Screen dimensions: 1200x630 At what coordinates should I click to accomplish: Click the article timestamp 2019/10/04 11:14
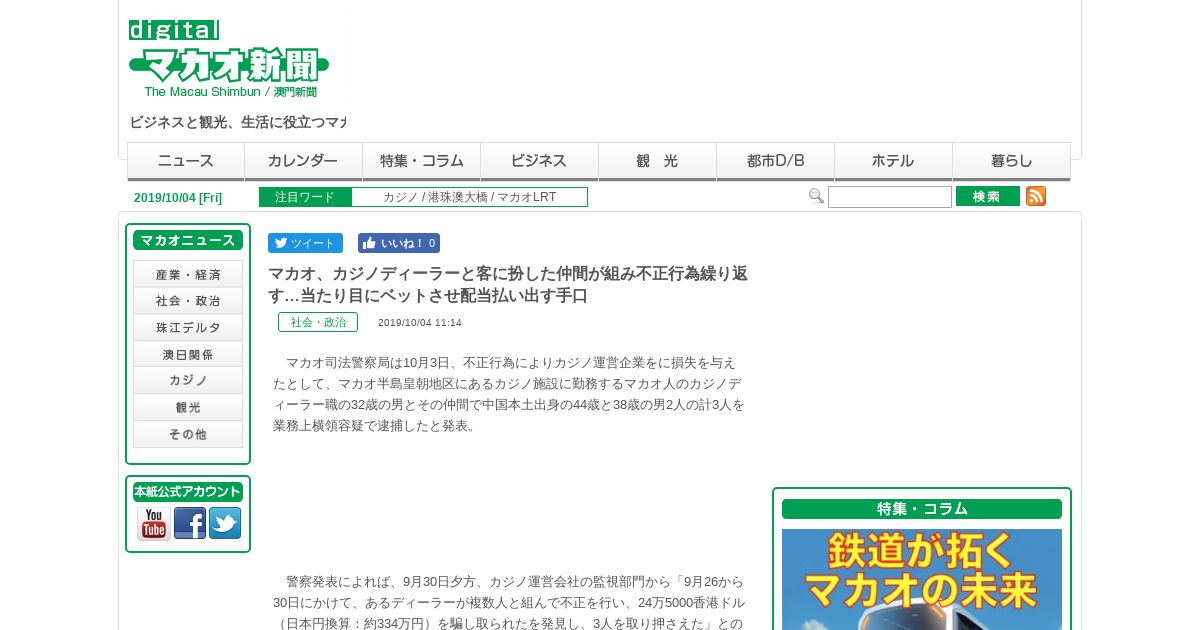tap(420, 323)
